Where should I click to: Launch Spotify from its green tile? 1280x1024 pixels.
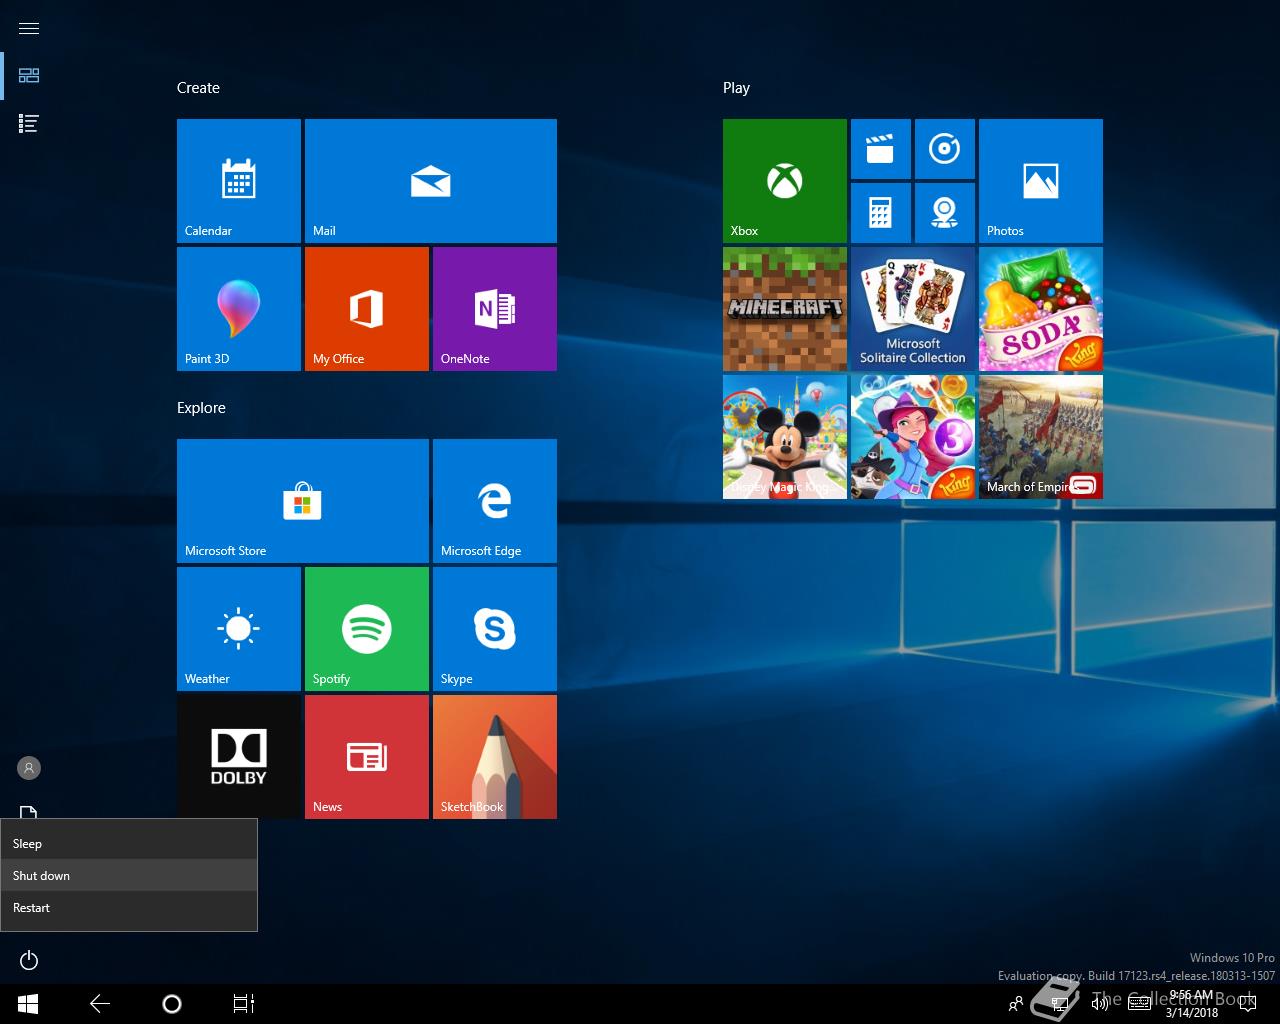click(367, 629)
